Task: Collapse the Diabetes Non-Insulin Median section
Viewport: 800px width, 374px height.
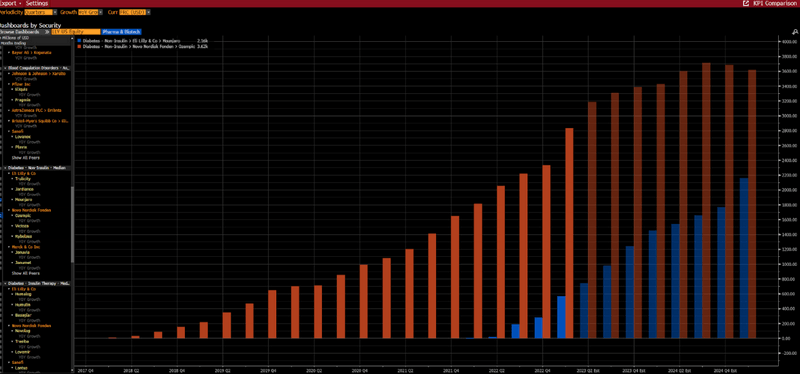Action: pos(6,168)
